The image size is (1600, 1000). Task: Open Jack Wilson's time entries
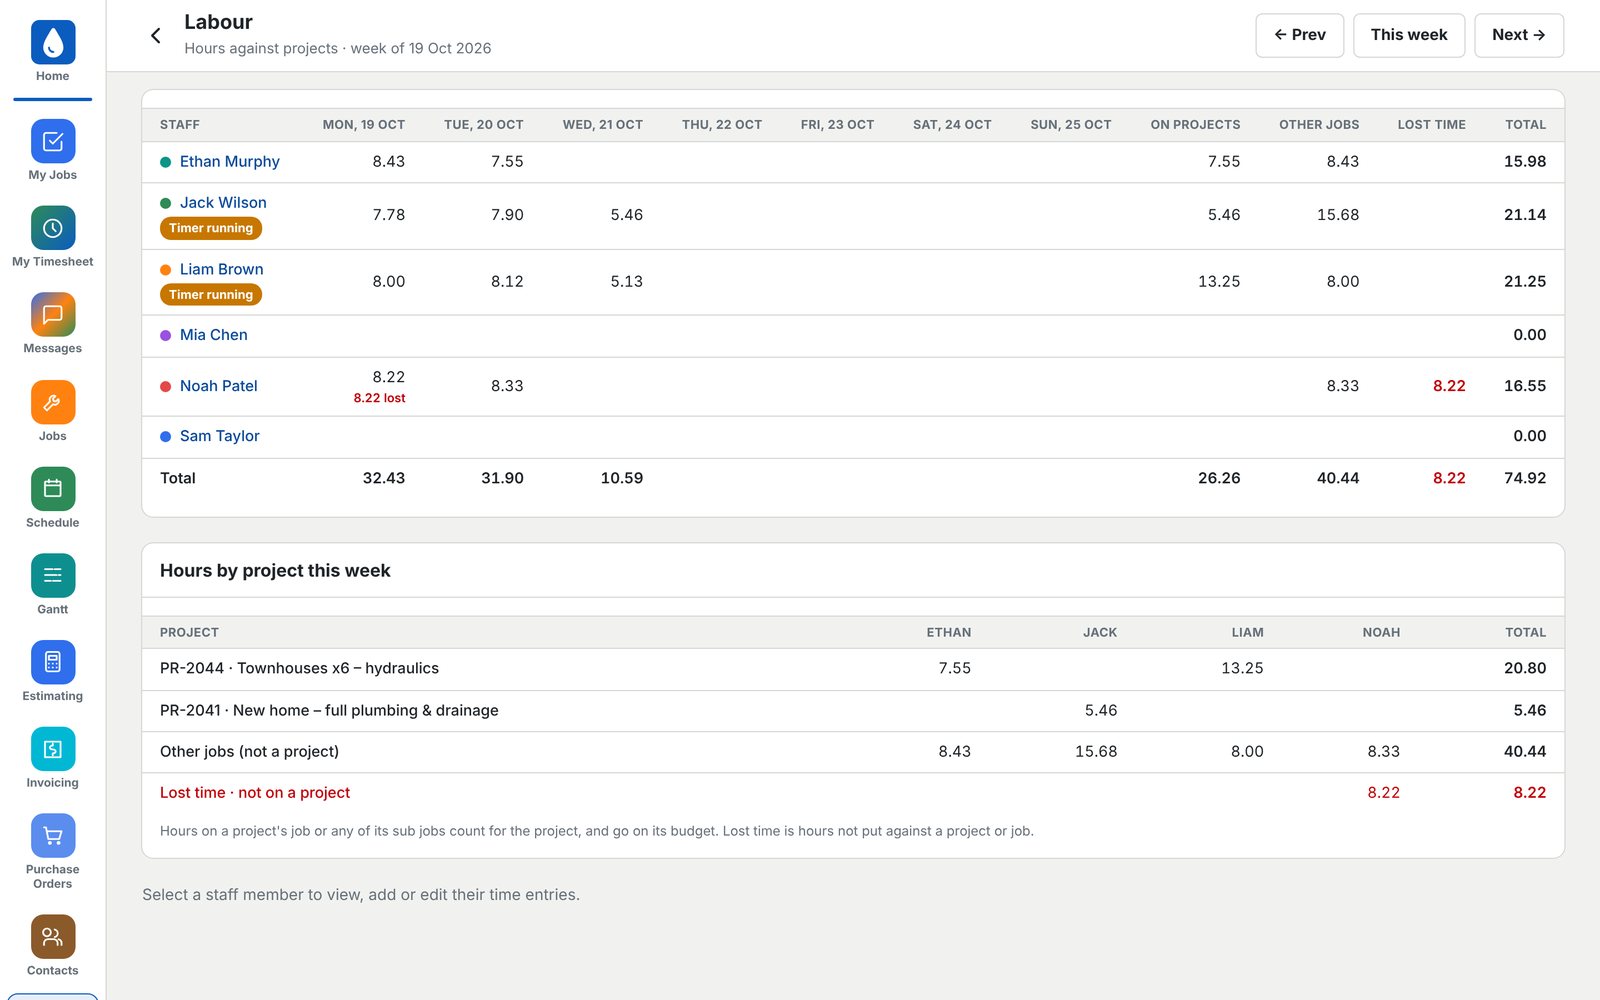(223, 203)
